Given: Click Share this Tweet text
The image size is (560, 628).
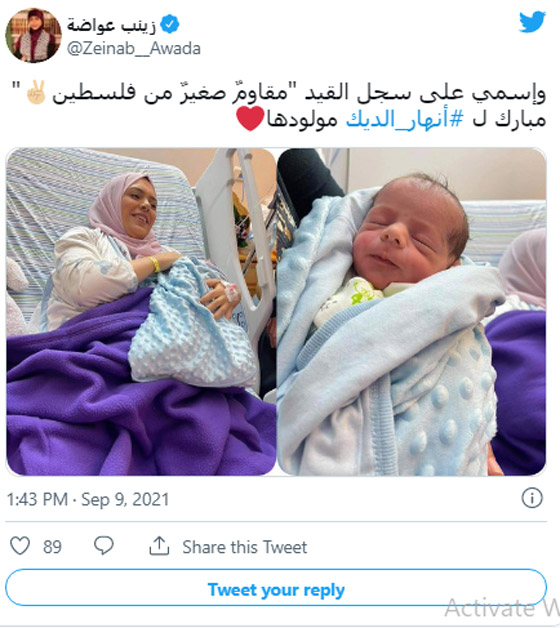Looking at the screenshot, I should (x=245, y=547).
